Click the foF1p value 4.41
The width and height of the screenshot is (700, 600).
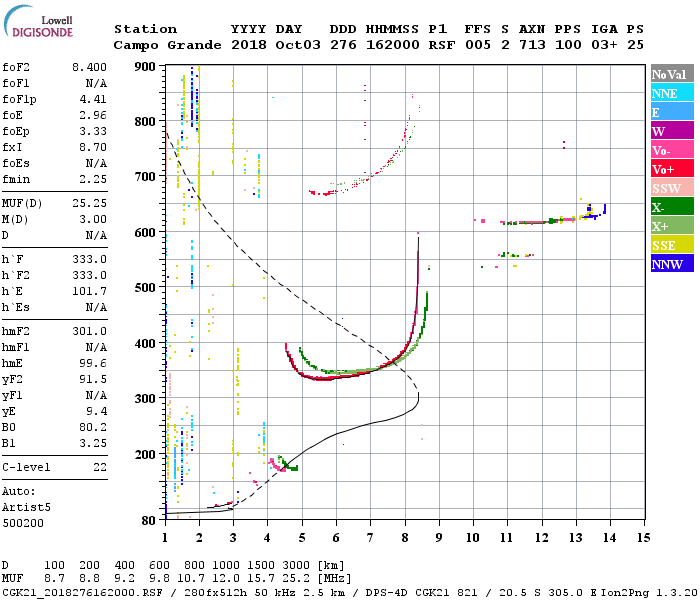click(93, 99)
